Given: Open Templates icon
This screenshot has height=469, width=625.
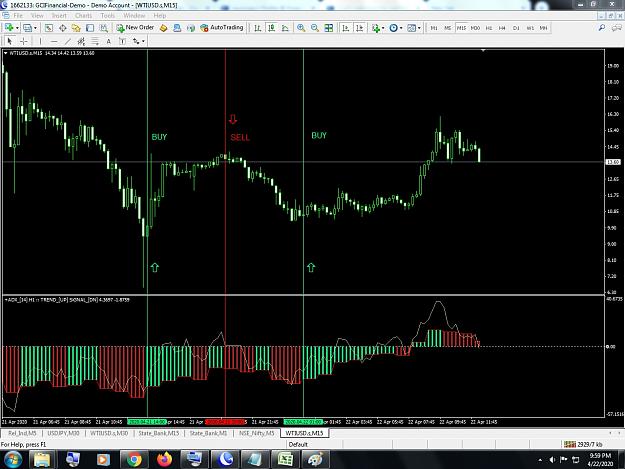Looking at the screenshot, I should click(411, 28).
